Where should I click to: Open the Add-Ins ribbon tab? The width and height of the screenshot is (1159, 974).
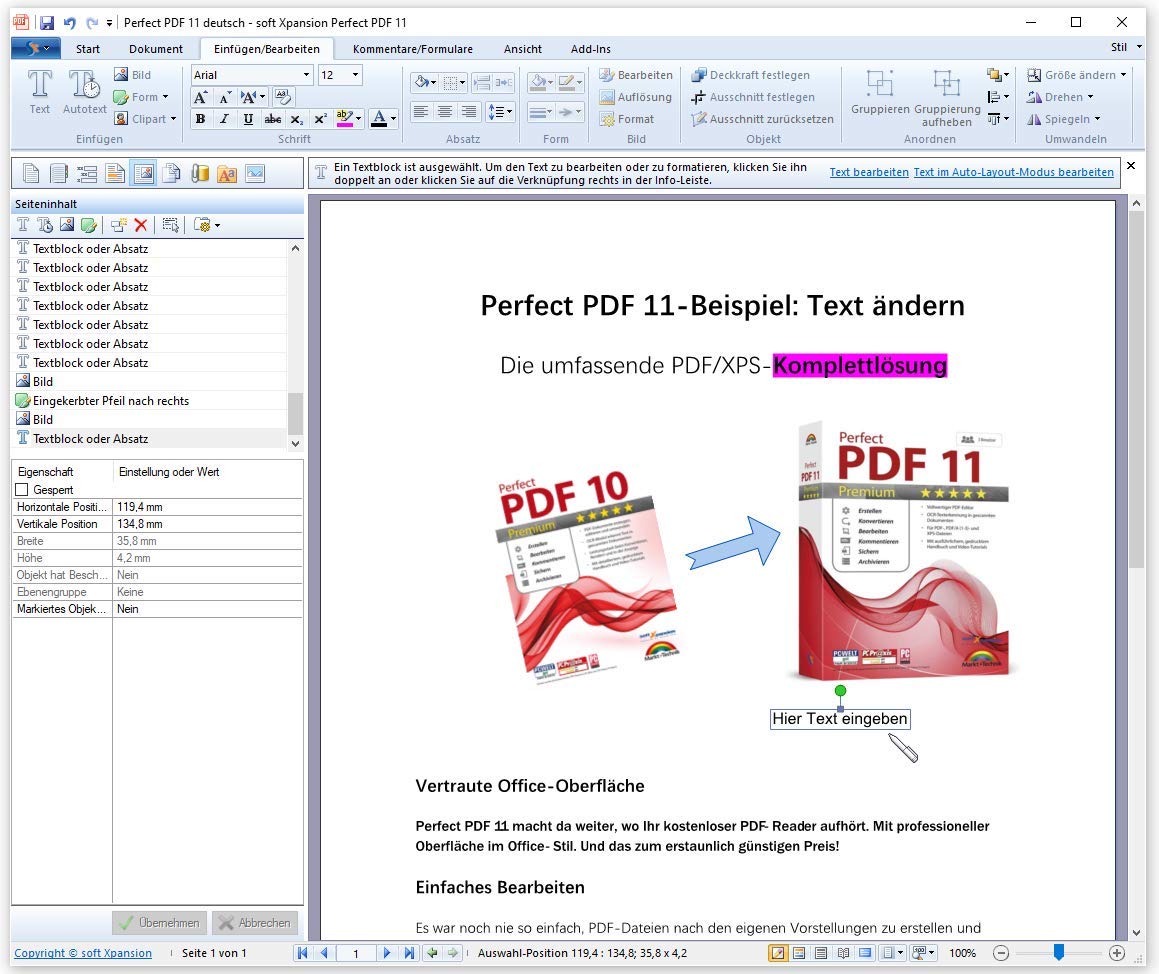coord(591,49)
